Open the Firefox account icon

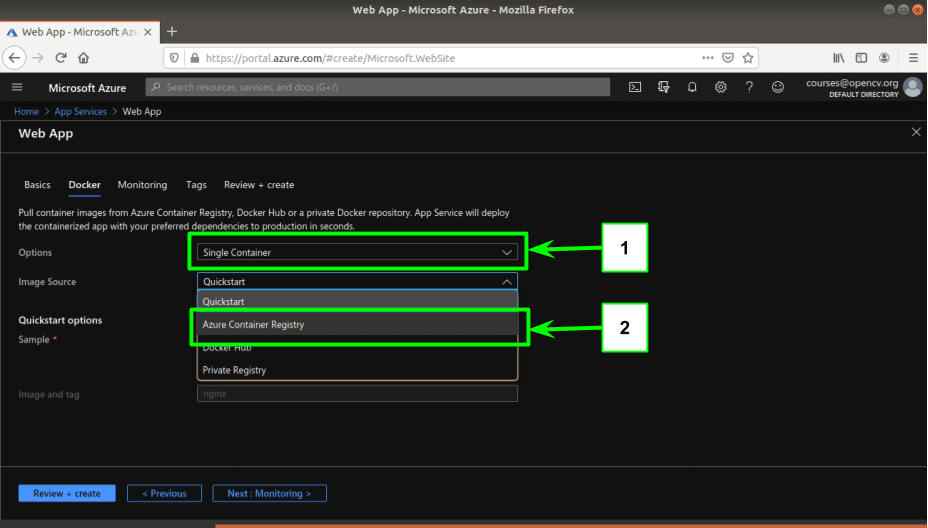tap(884, 58)
